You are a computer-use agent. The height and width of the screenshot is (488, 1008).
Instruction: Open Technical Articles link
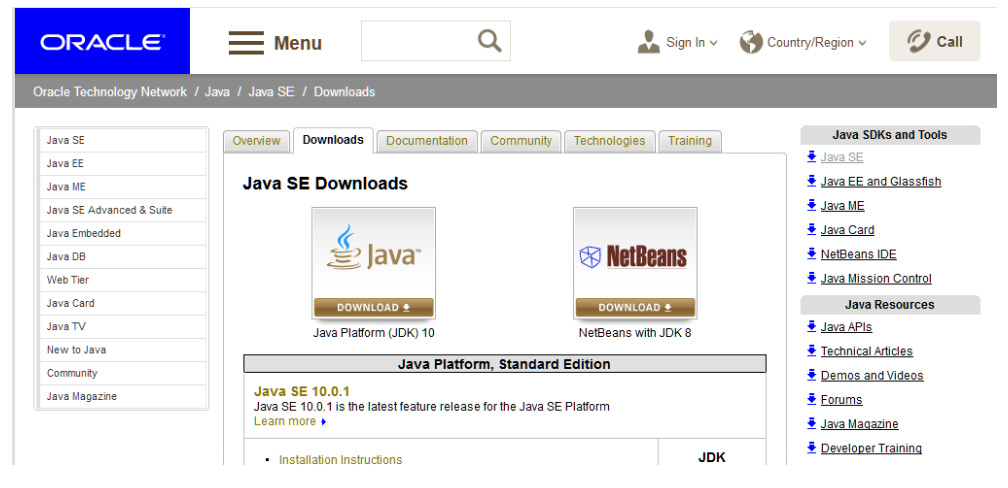867,351
